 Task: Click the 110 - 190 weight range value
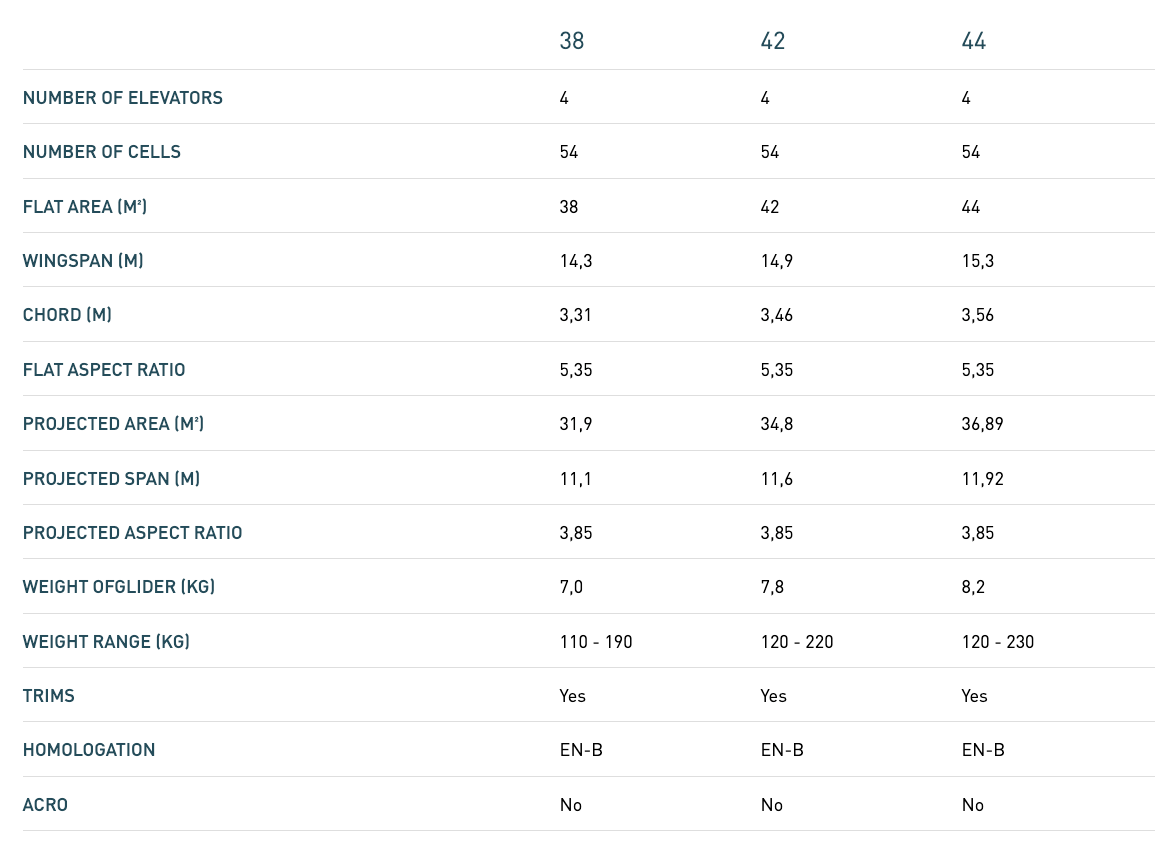tap(596, 642)
